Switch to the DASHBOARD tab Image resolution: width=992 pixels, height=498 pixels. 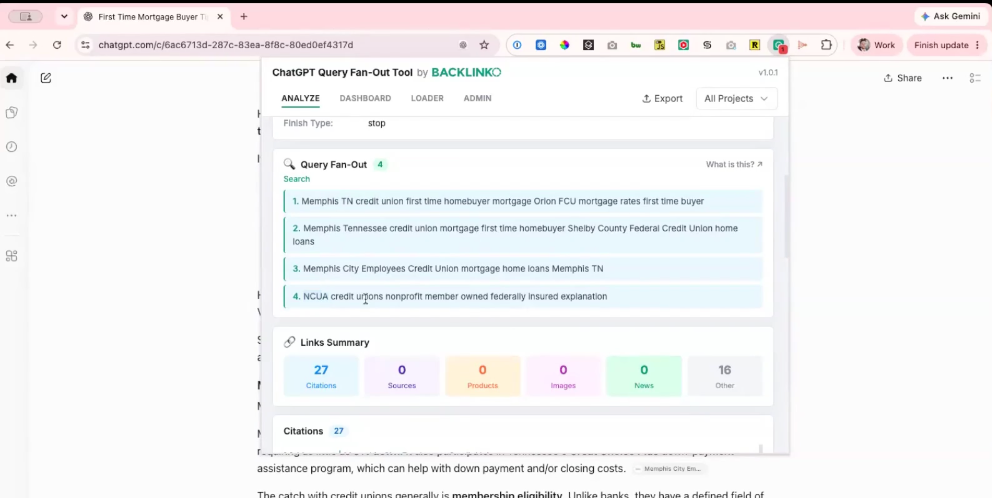365,98
